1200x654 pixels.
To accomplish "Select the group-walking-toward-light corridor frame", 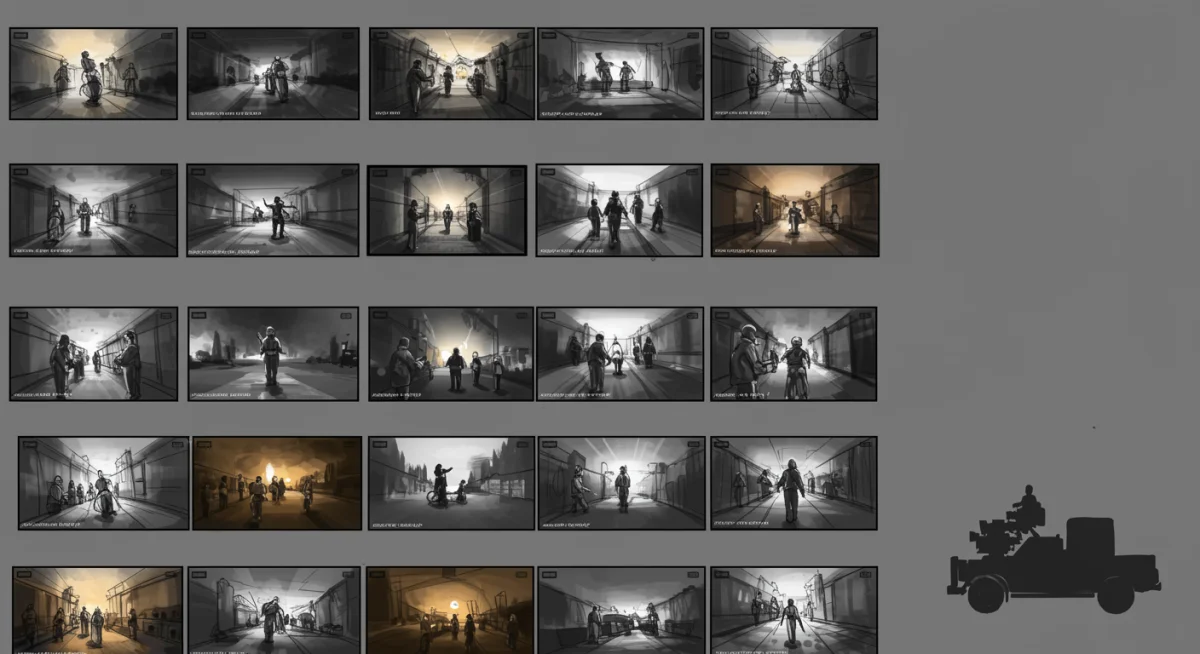I will (619, 209).
